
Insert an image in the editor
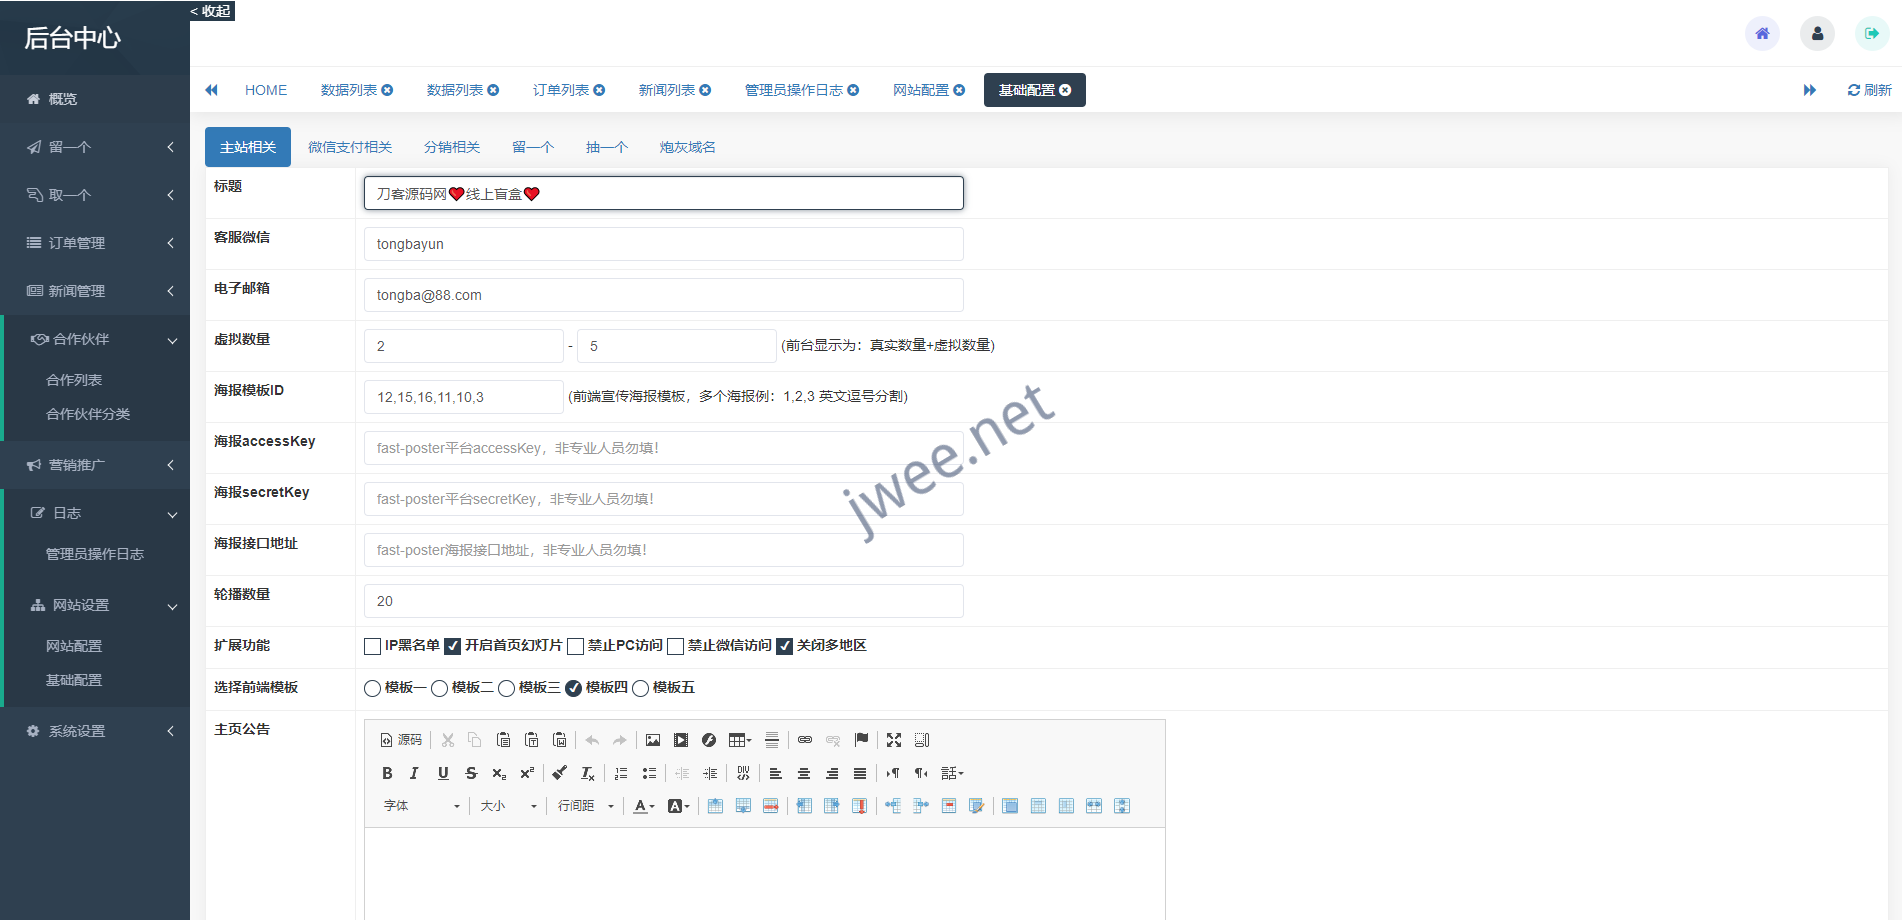coord(653,740)
